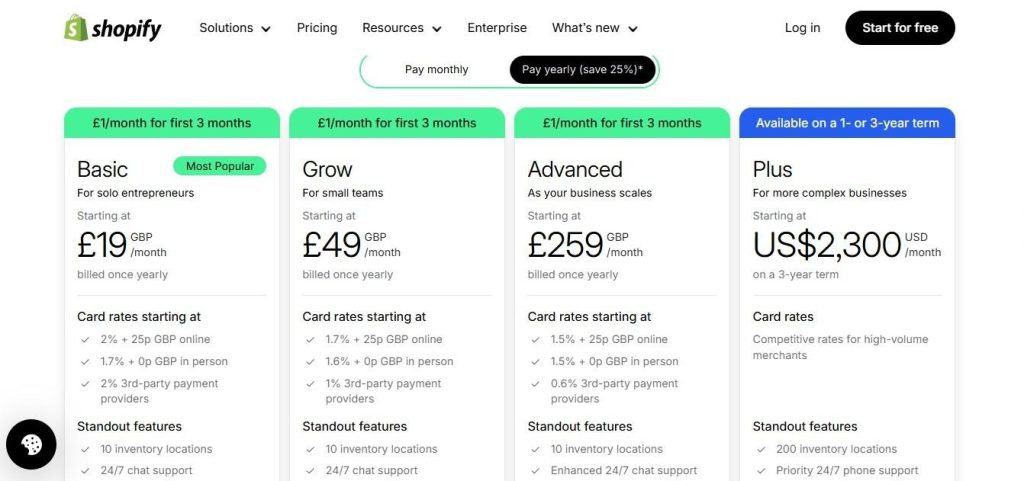Screen dimensions: 1024x481
Task: Click checkmark beside Basic 10 inventory locations
Action: pyautogui.click(x=86, y=449)
